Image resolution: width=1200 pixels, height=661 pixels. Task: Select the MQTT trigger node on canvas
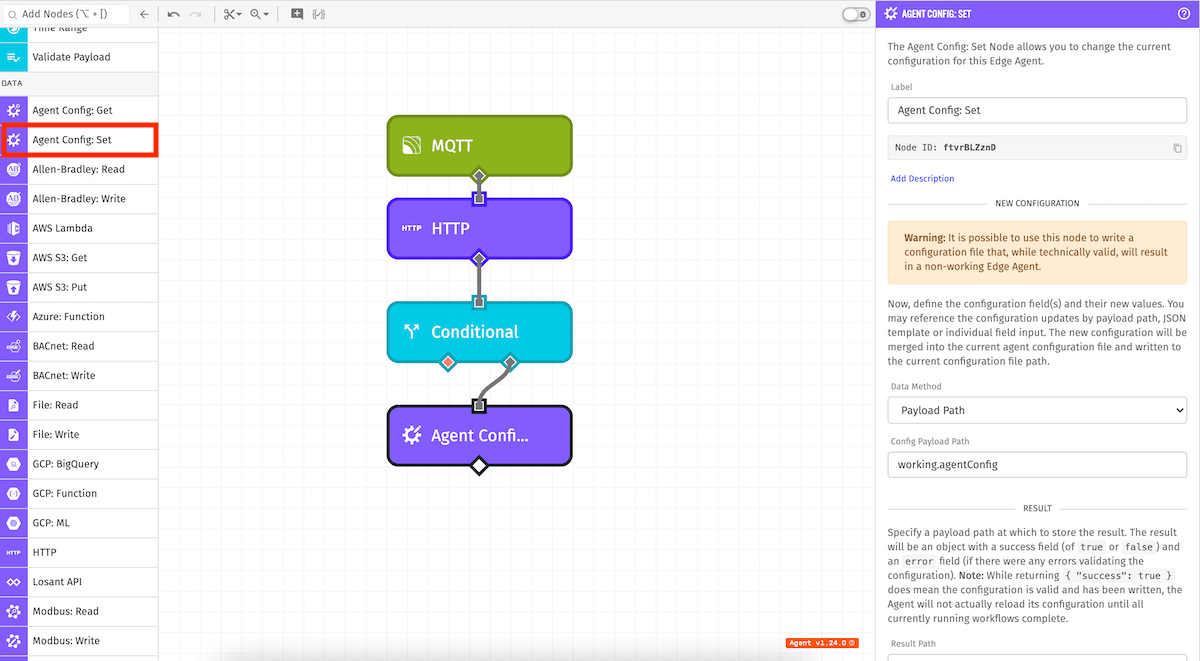tap(479, 146)
